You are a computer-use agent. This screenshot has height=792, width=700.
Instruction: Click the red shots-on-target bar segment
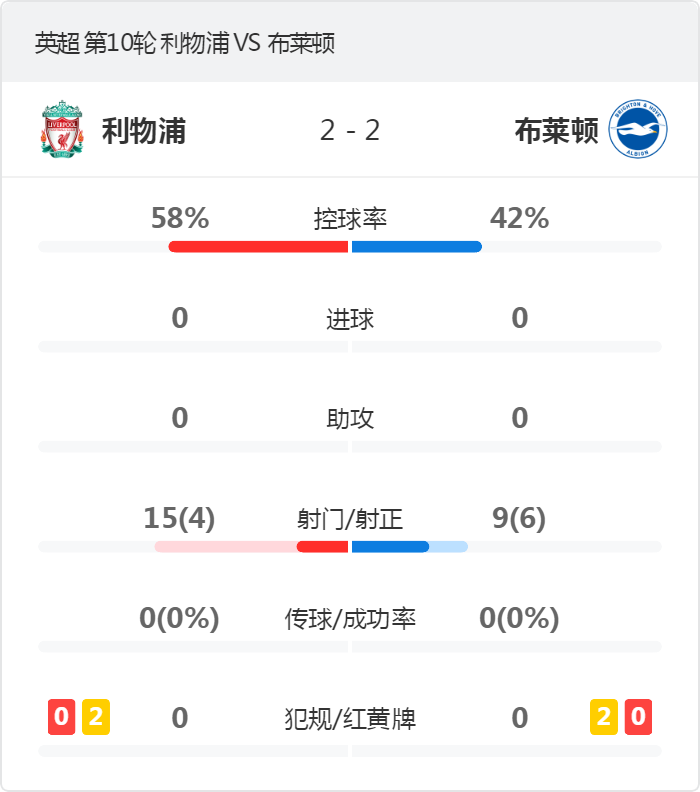(x=322, y=547)
